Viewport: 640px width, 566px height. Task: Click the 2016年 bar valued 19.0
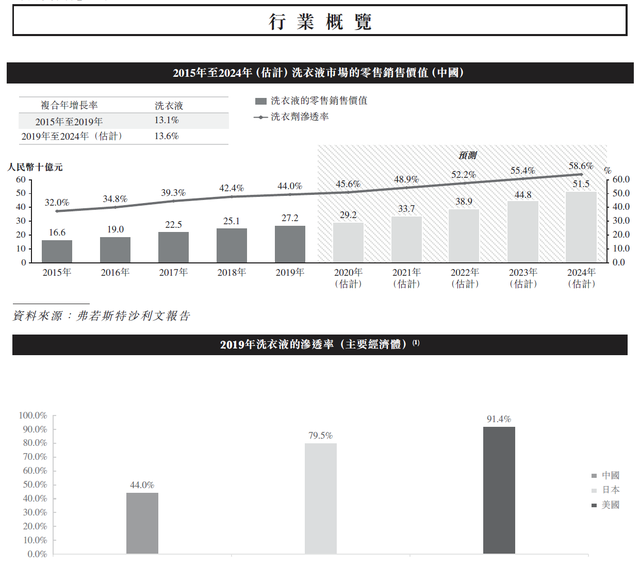[115, 249]
